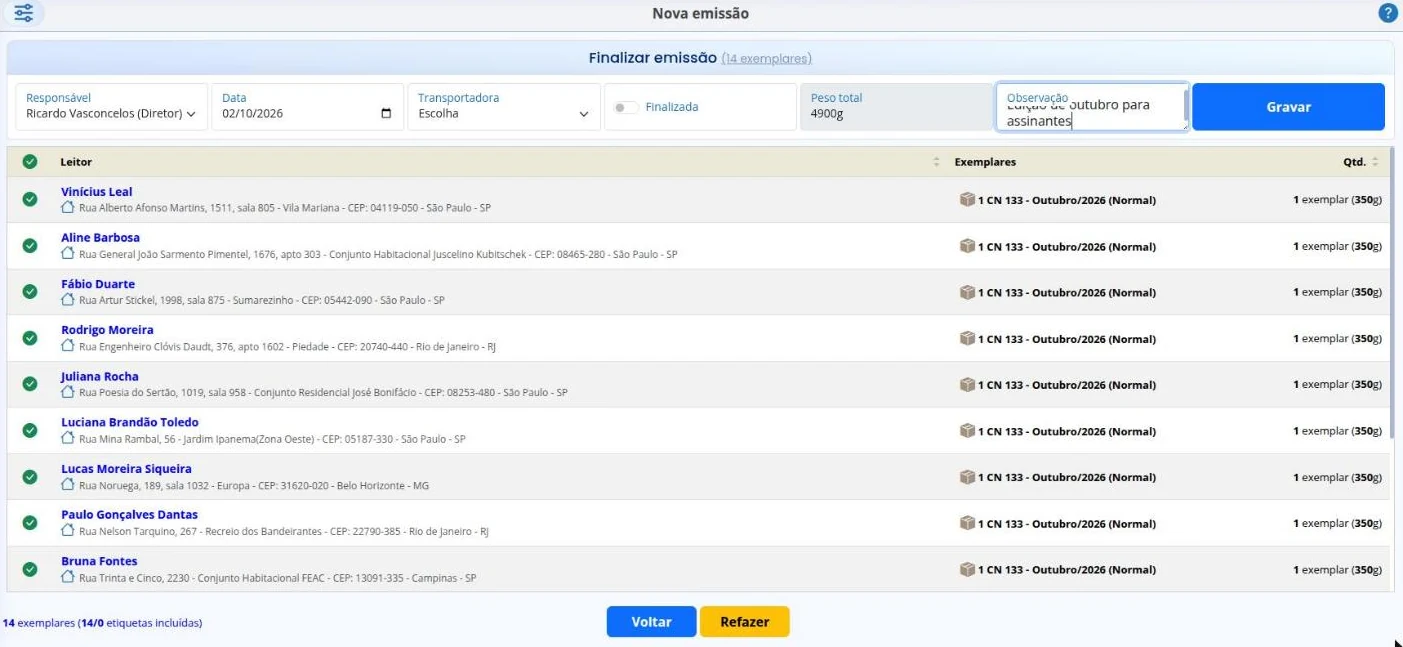Click package icon in Vinícius Leal row
The width and height of the screenshot is (1403, 647).
[967, 199]
